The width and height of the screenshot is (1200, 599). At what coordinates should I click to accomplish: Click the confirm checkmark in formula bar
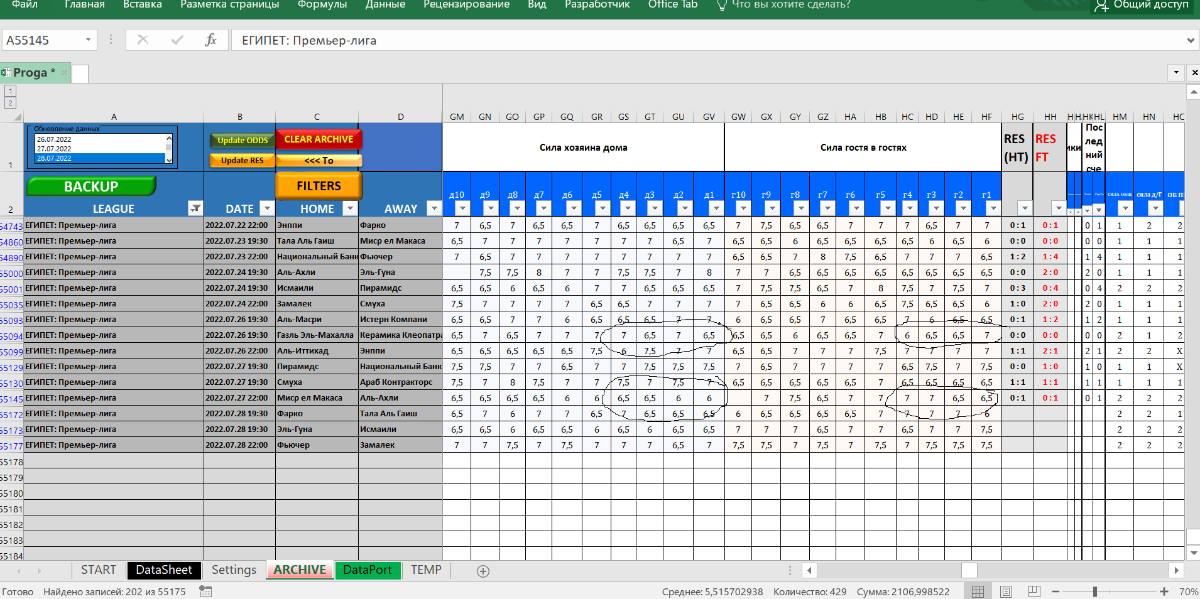[x=177, y=40]
